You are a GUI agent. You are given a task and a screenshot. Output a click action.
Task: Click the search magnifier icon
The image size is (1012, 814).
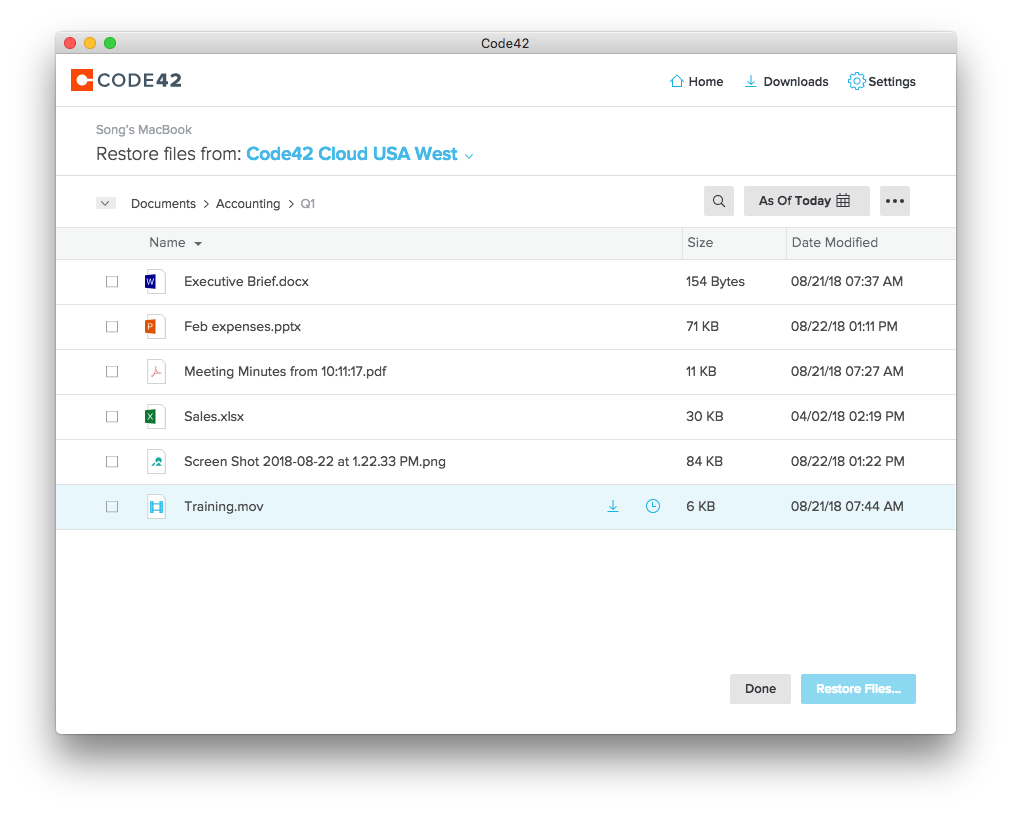point(719,201)
